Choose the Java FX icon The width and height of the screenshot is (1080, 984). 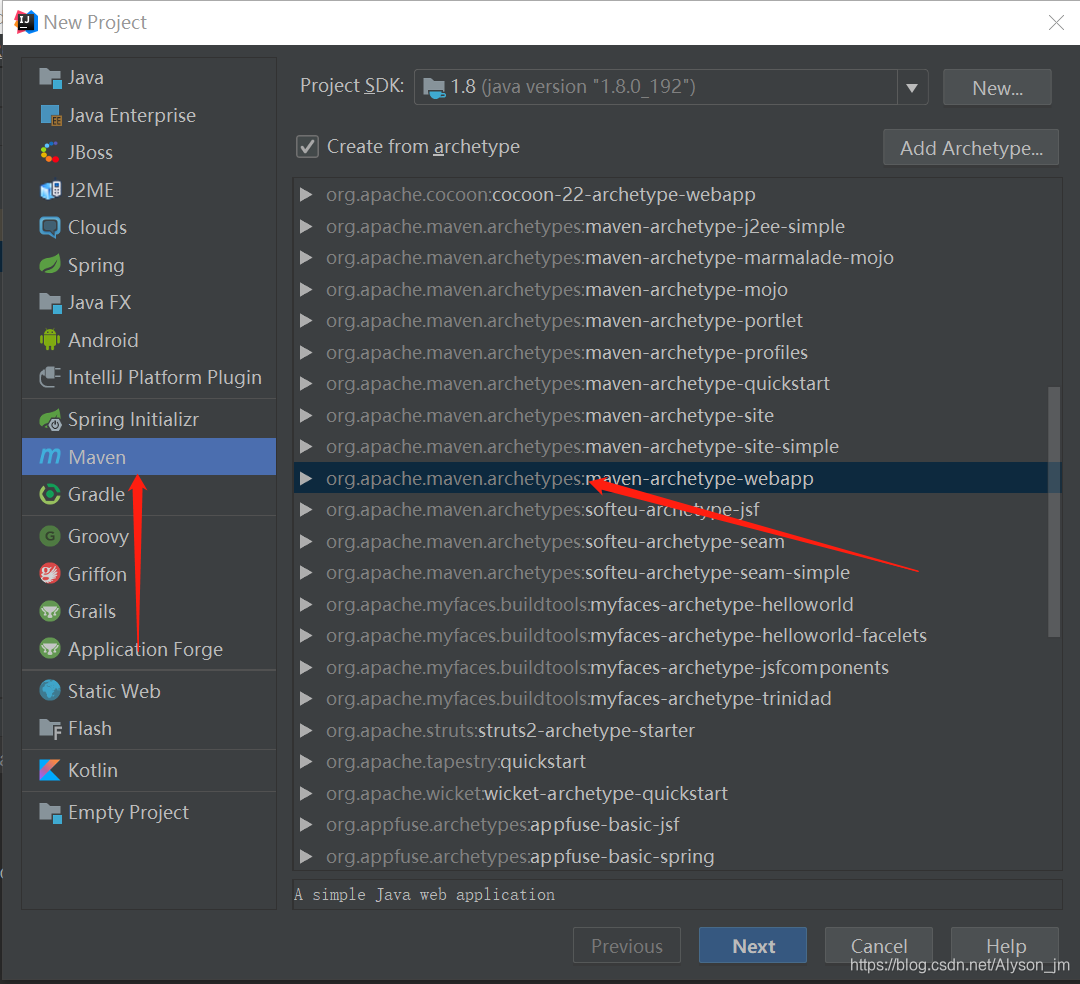tap(50, 302)
